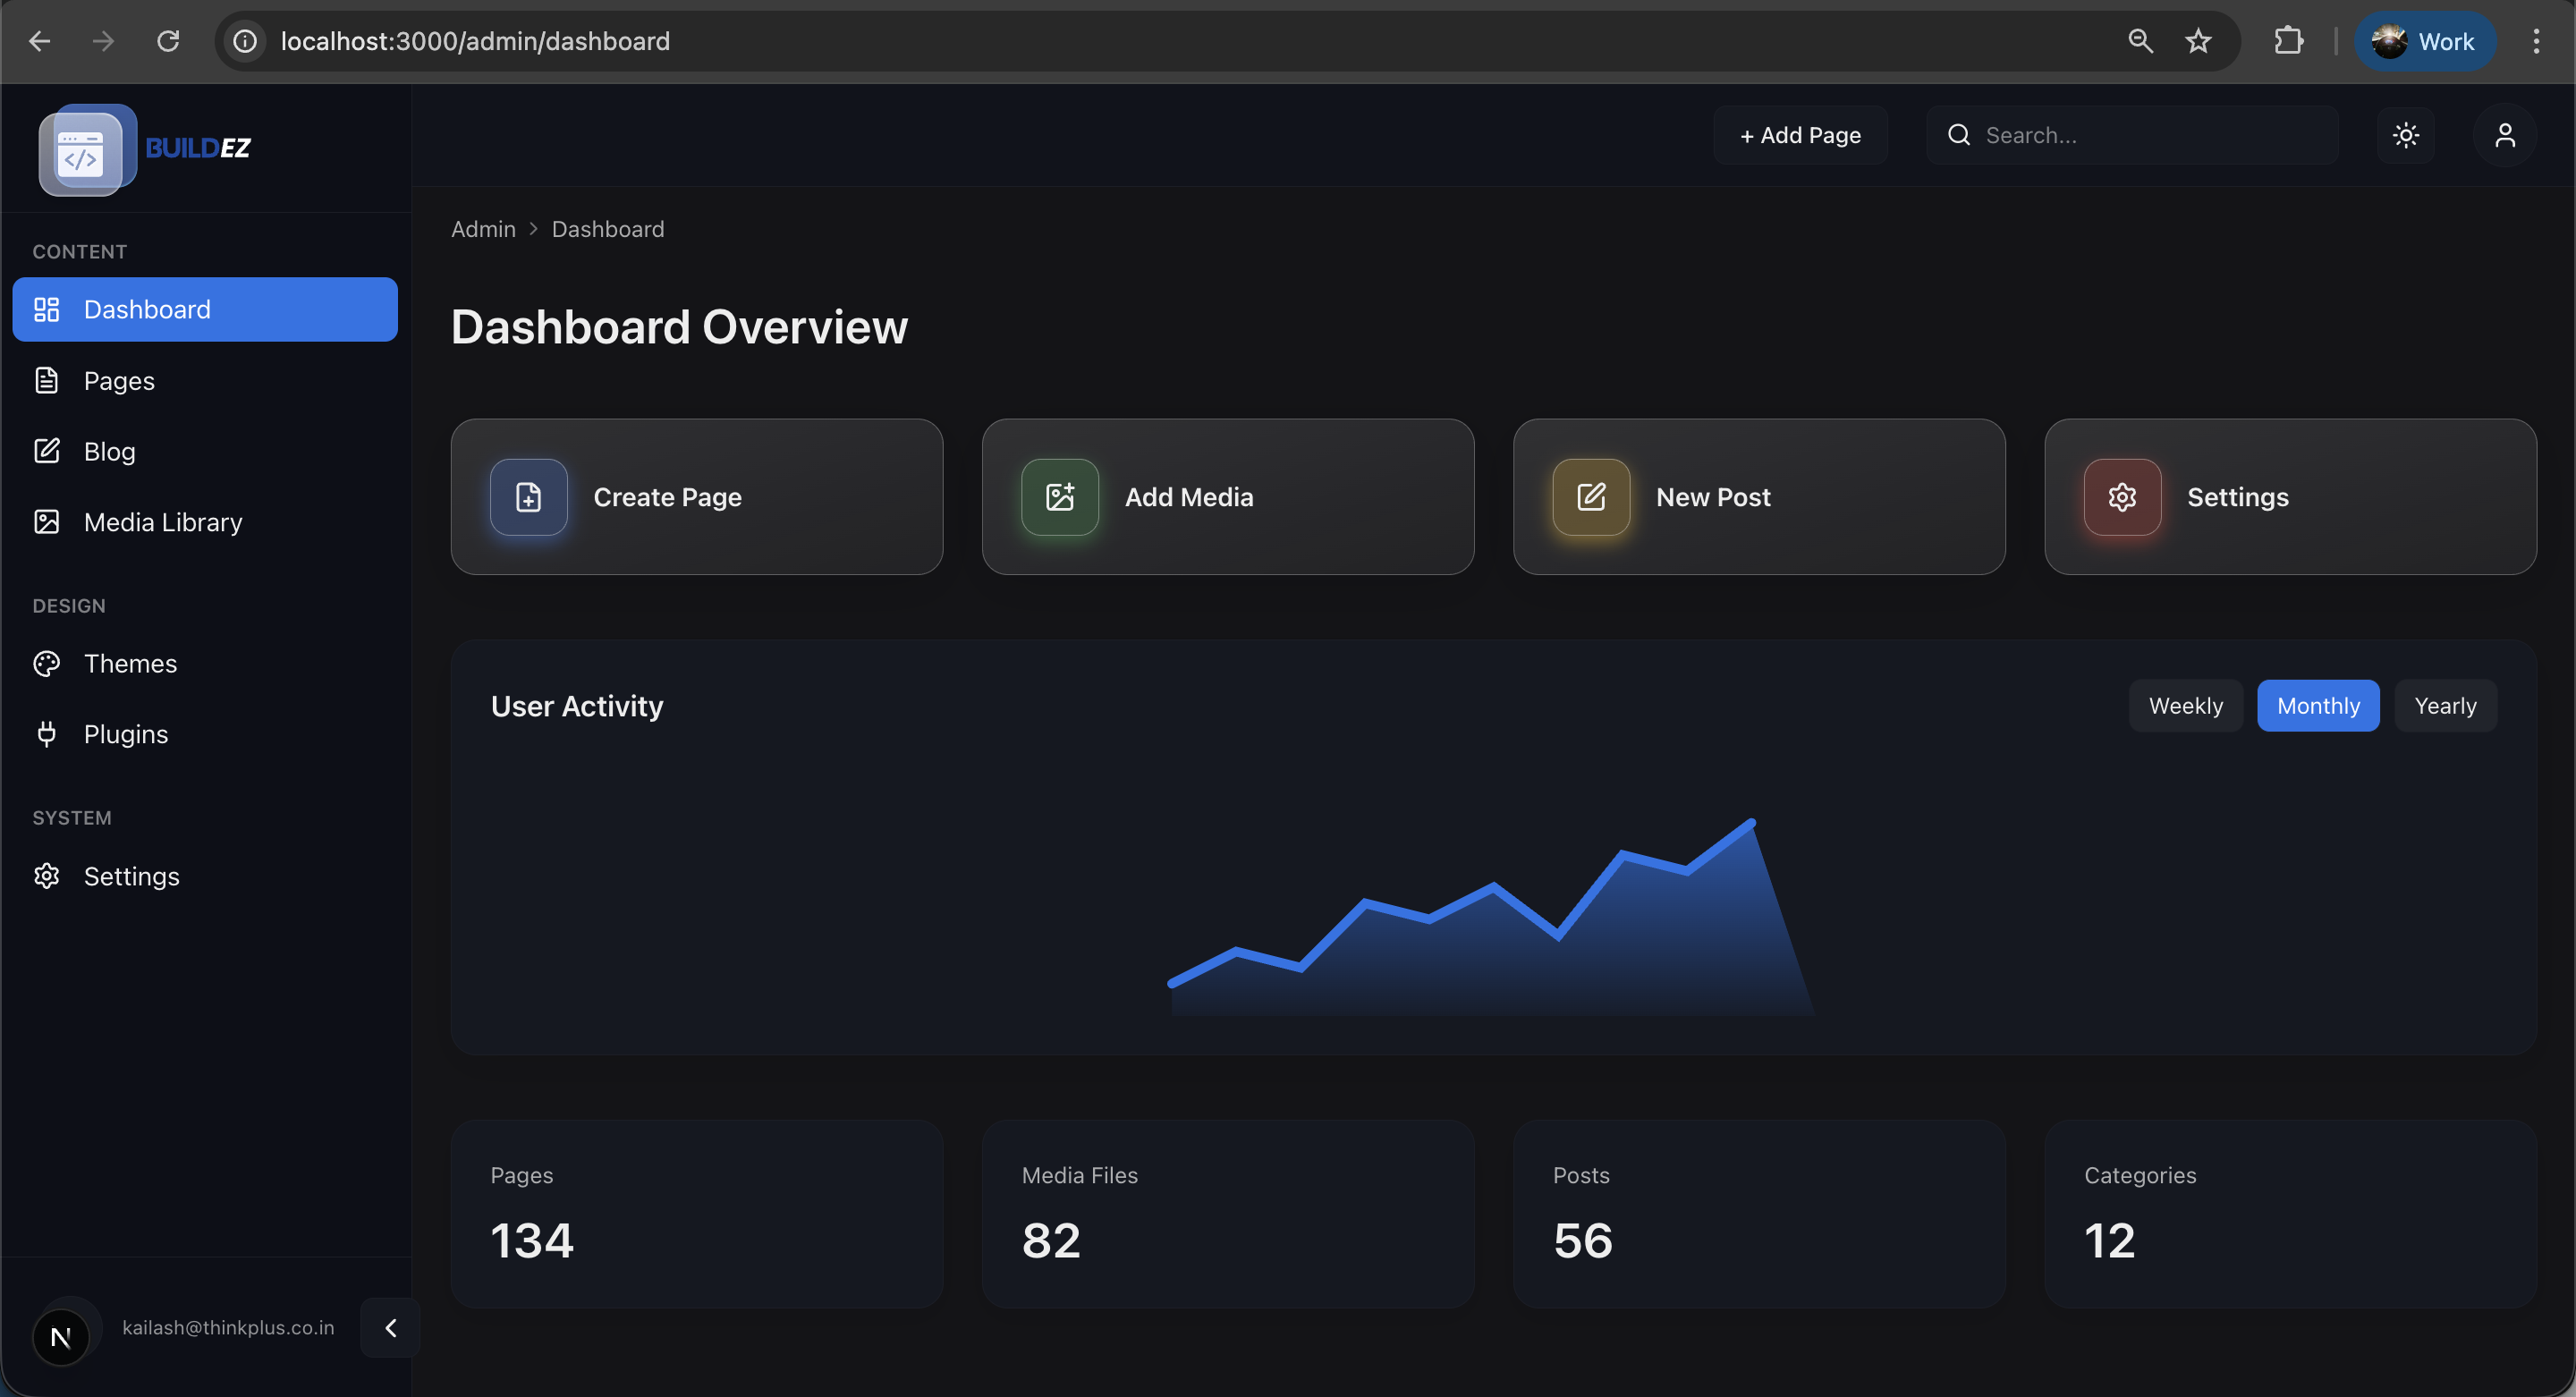The width and height of the screenshot is (2576, 1397).
Task: Open the Admin breadcrumb menu
Action: pyautogui.click(x=483, y=229)
